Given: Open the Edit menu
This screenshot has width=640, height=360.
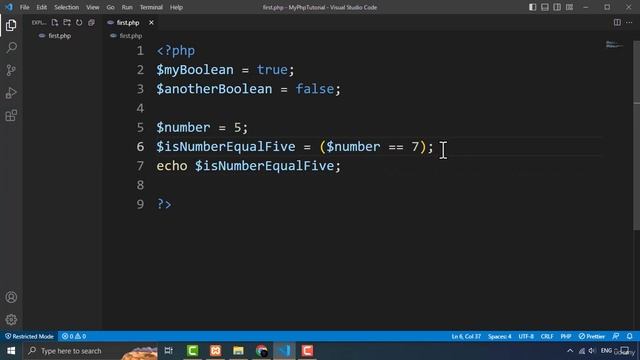Looking at the screenshot, I should tap(42, 7).
